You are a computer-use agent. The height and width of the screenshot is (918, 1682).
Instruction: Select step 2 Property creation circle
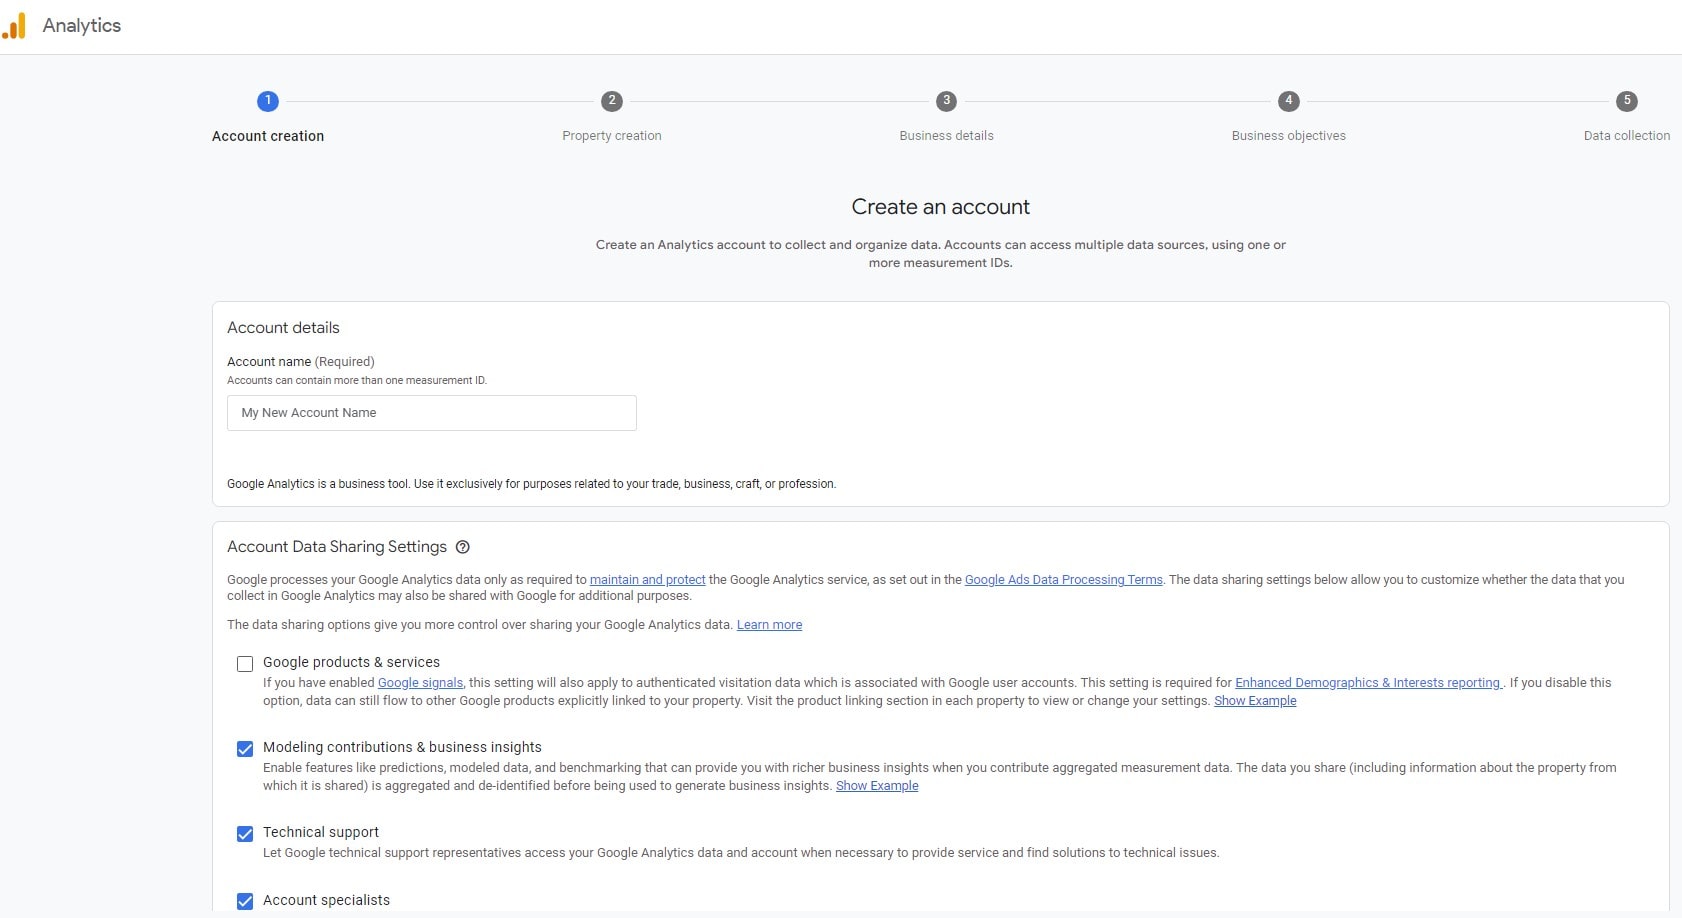[x=612, y=101]
